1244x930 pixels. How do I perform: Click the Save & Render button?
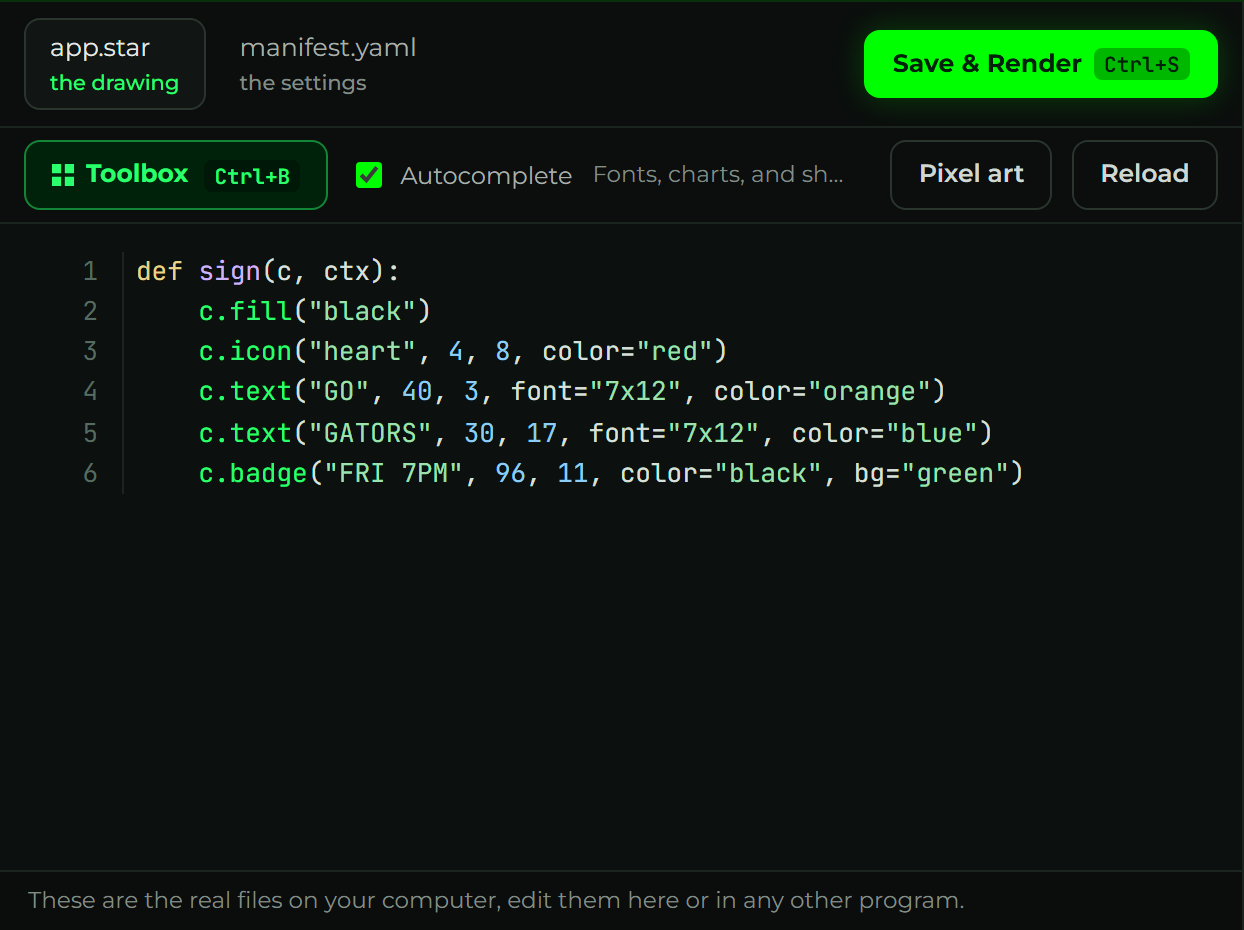point(1041,64)
